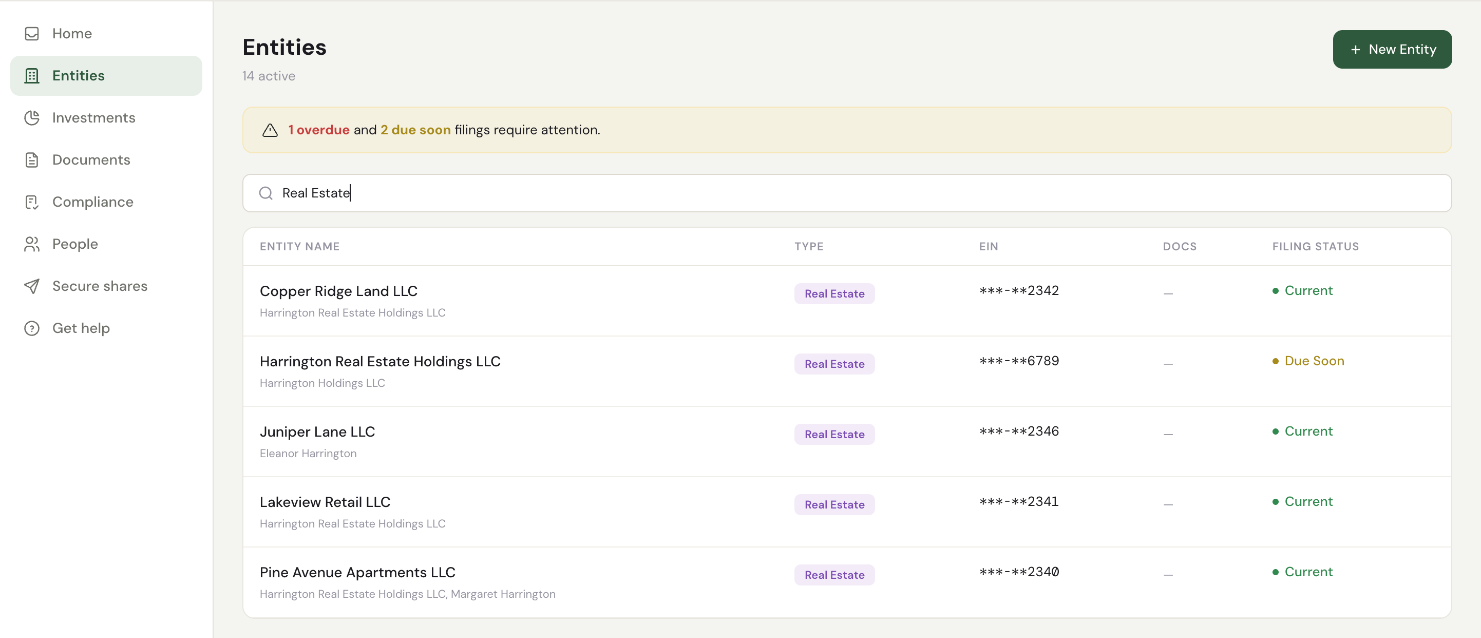Click the People icon in sidebar

pyautogui.click(x=32, y=243)
